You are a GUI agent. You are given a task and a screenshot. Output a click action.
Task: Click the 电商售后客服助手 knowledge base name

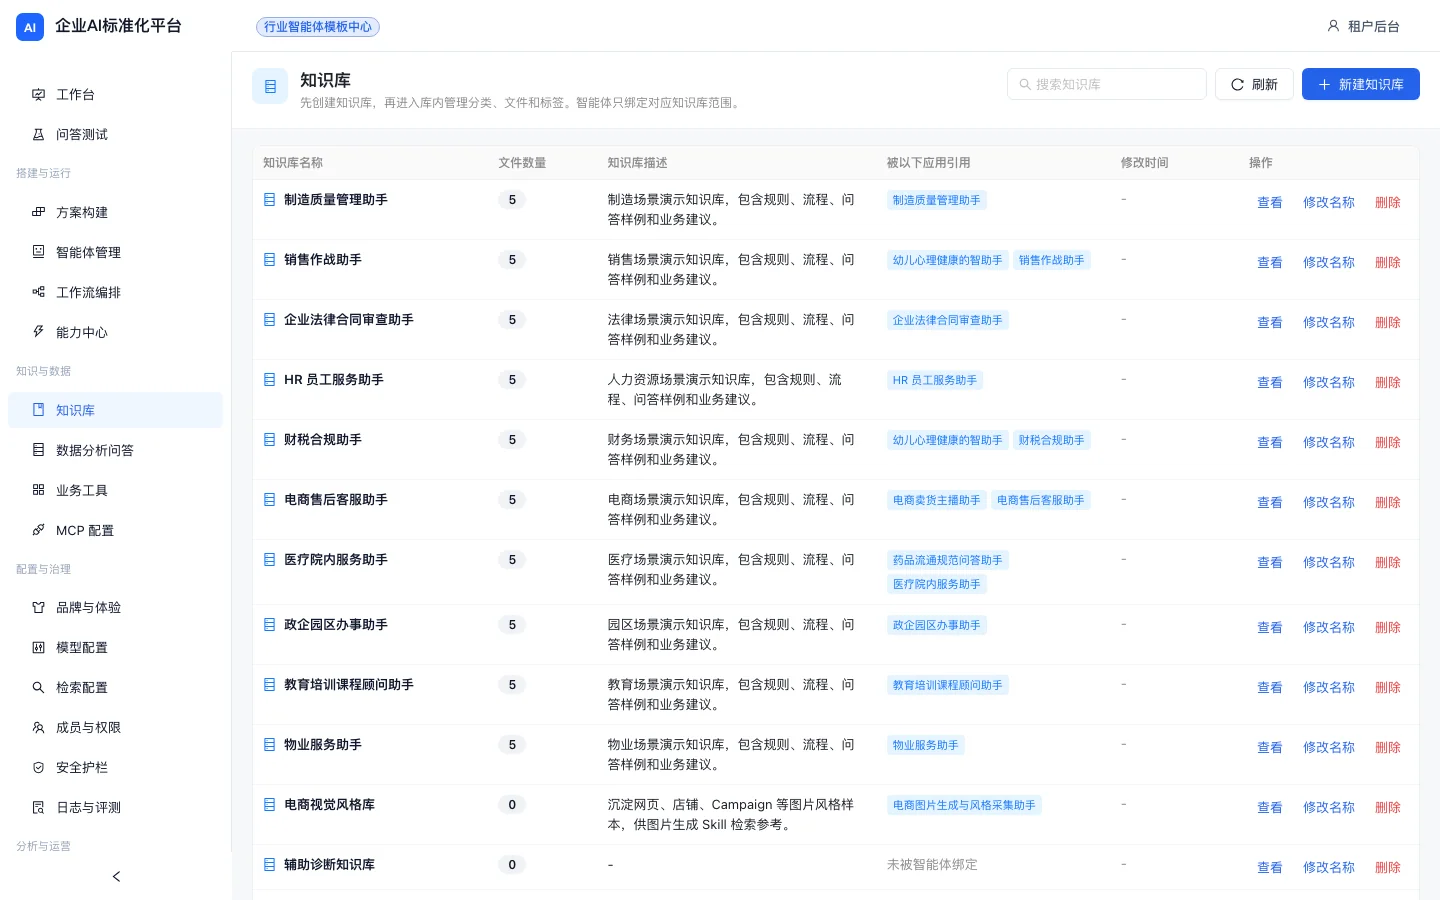point(336,500)
